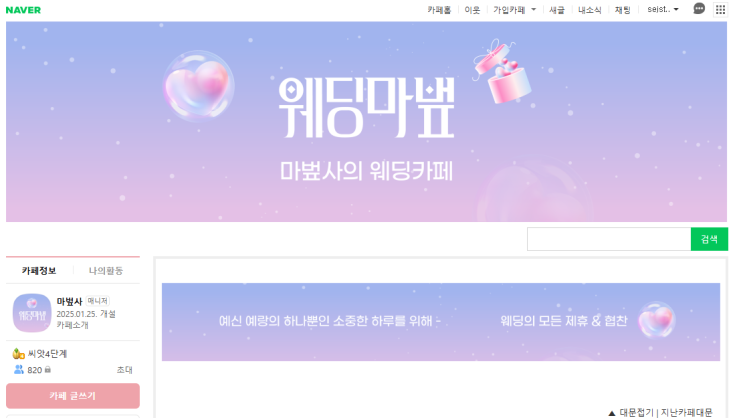Click the members icon beside 820
Image resolution: width=743 pixels, height=418 pixels.
coord(19,369)
